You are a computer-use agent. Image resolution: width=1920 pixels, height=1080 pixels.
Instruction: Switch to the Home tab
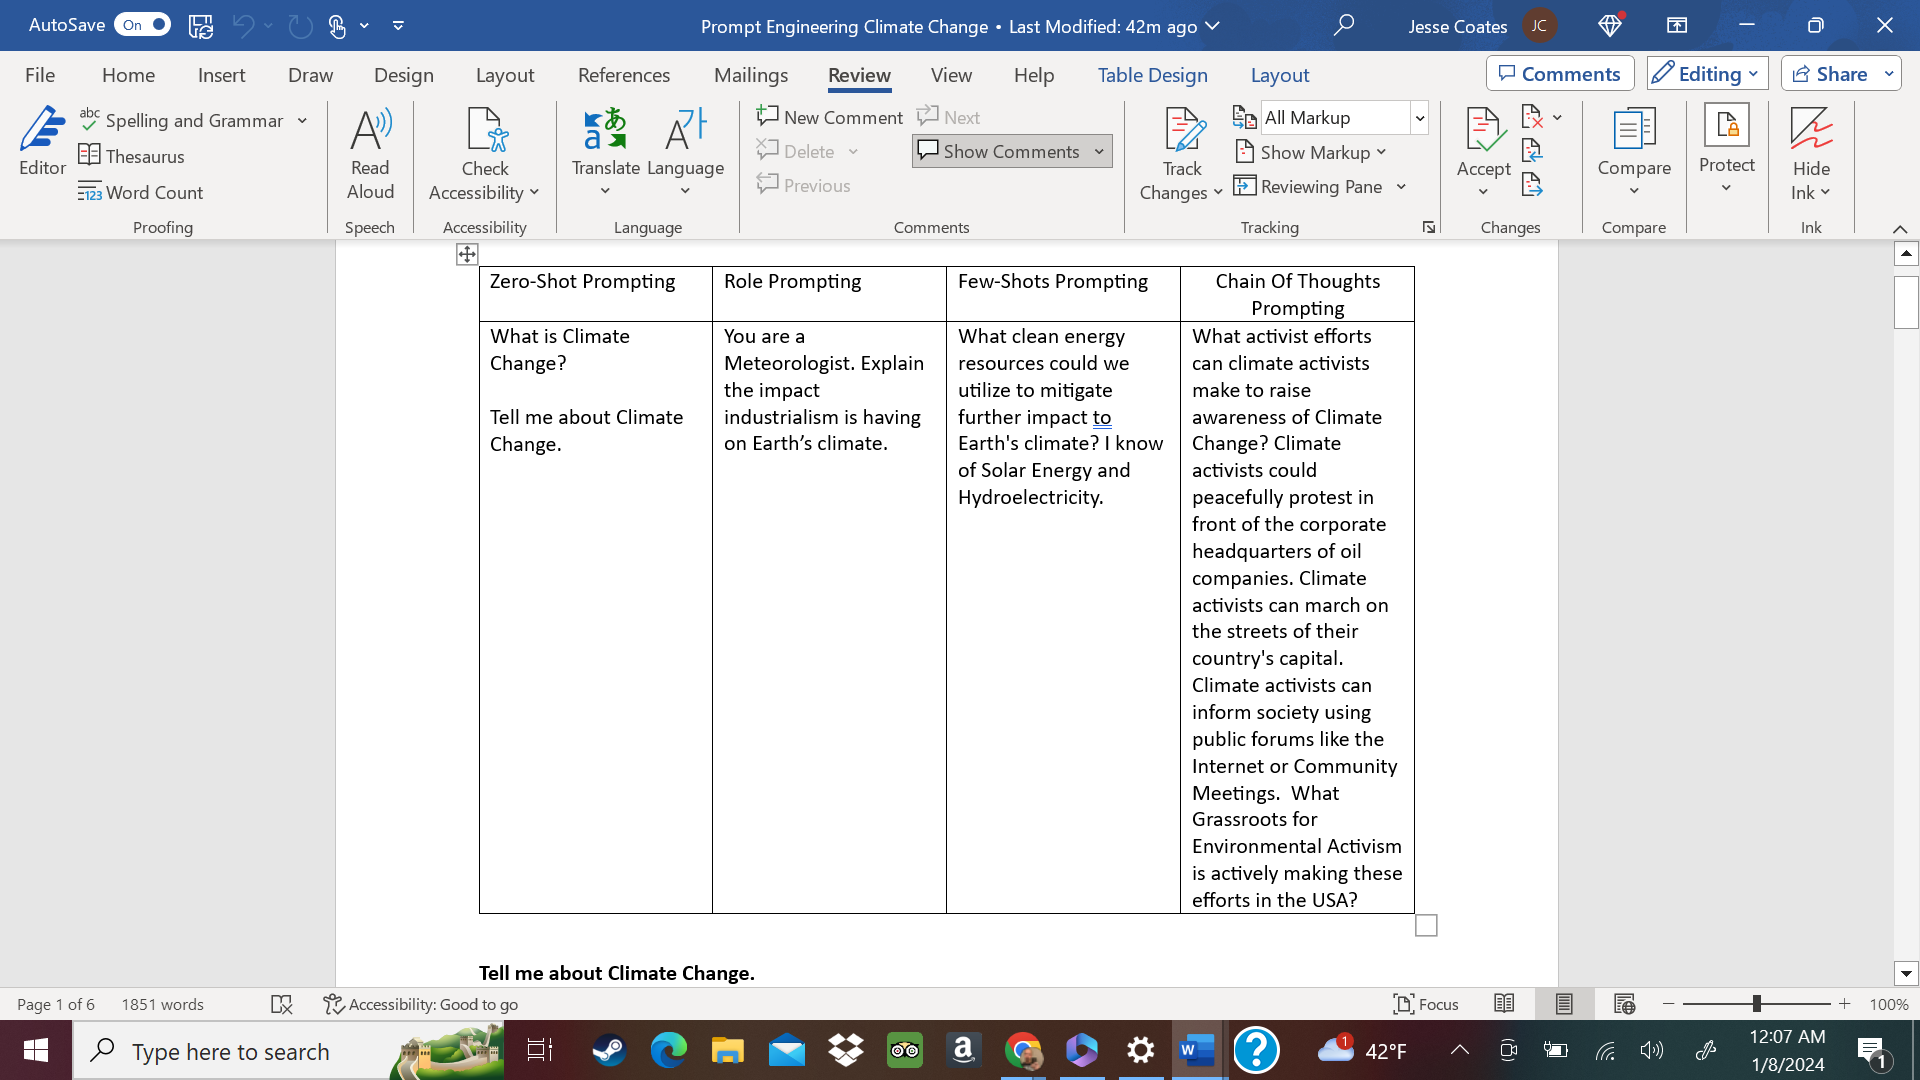[128, 75]
